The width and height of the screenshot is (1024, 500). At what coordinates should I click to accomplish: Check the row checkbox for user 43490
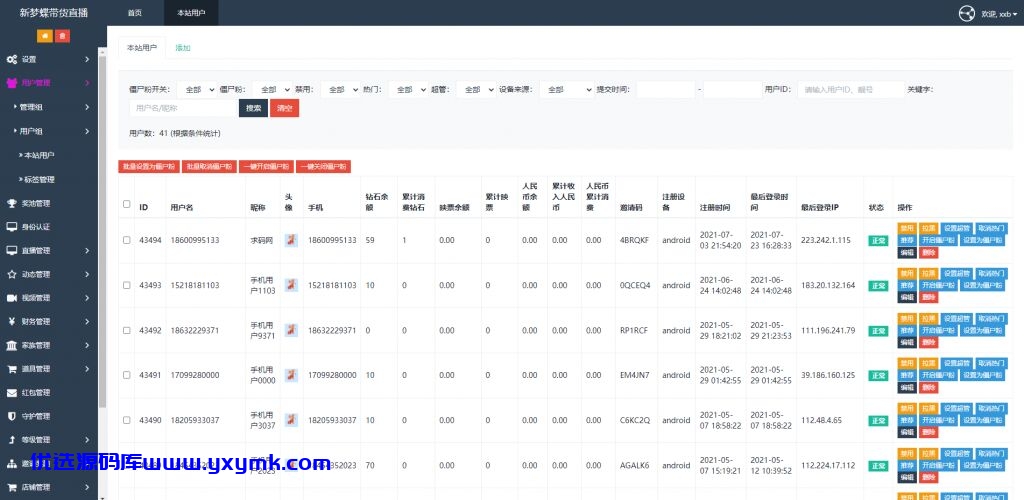coord(127,420)
